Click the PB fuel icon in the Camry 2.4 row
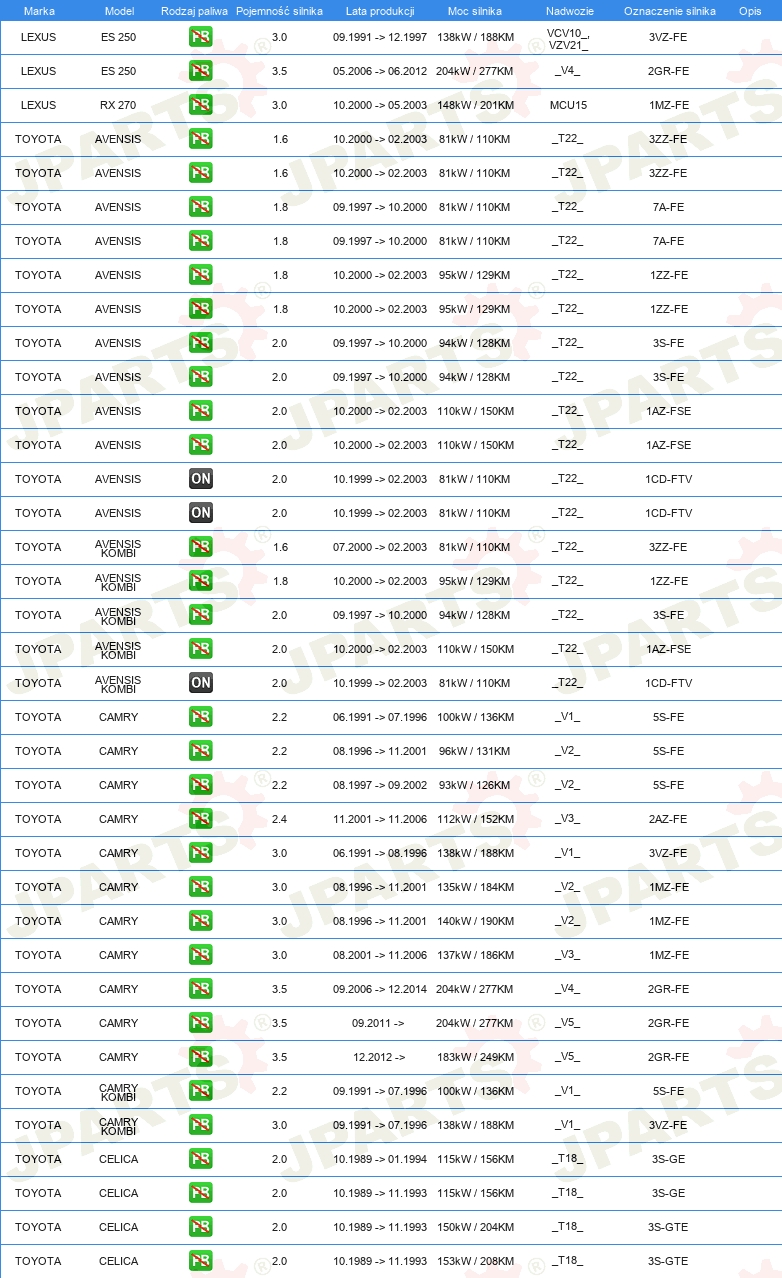Screen dimensions: 782x1278 [x=201, y=819]
